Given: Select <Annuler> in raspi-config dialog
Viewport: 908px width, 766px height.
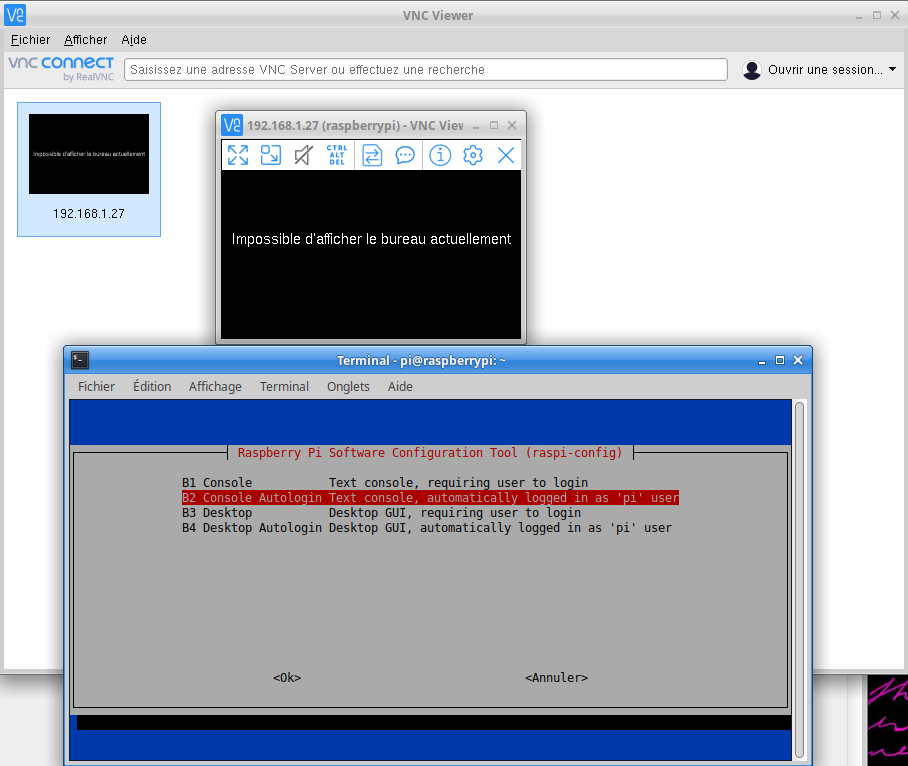Looking at the screenshot, I should click(x=556, y=677).
